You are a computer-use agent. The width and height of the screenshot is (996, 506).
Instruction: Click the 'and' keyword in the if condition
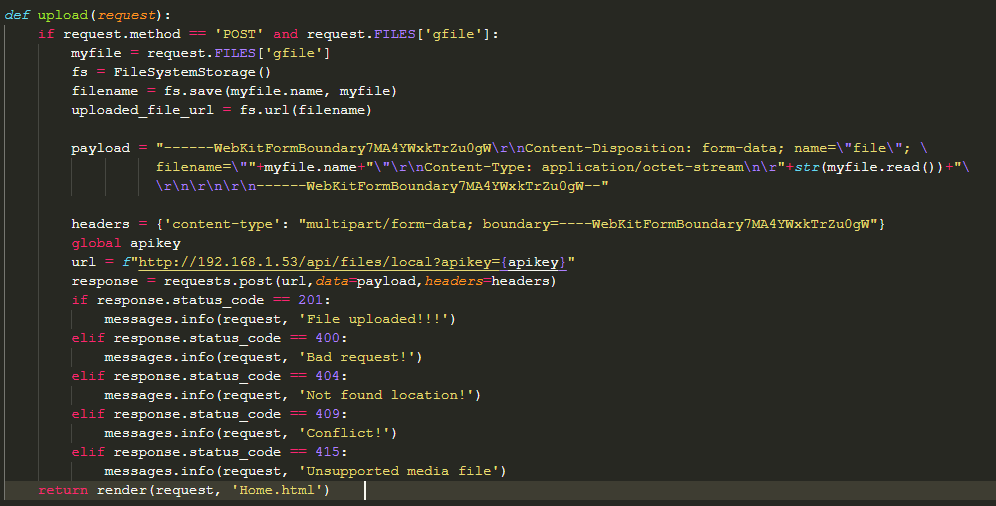(x=286, y=34)
